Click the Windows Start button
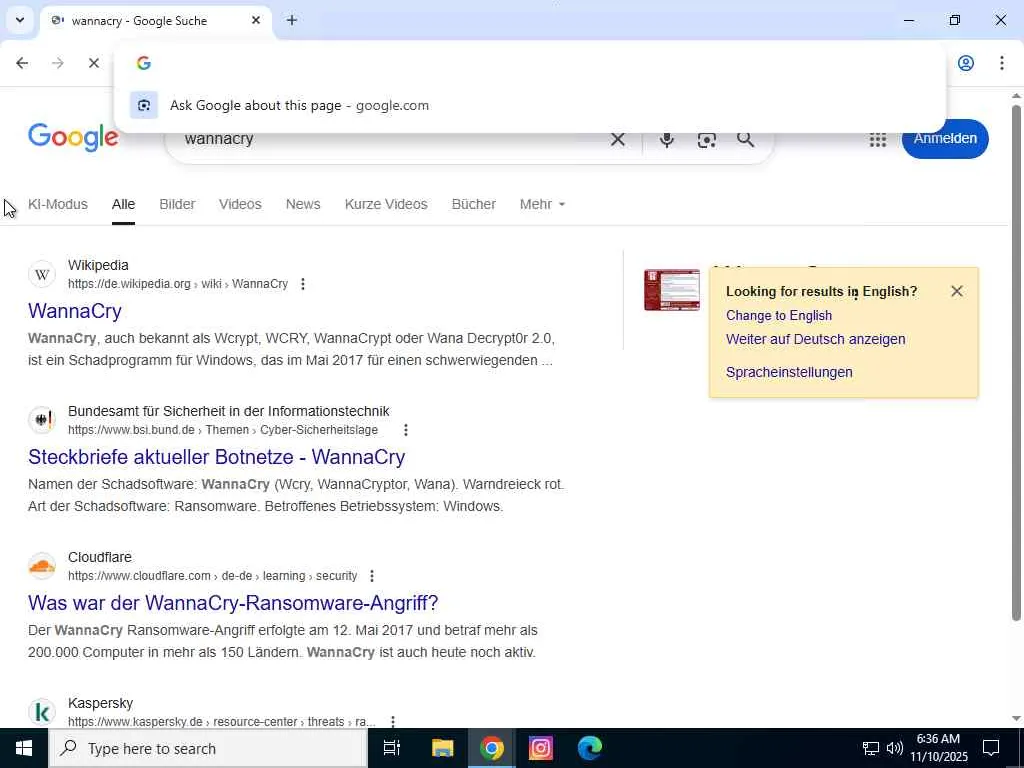 tap(24, 748)
